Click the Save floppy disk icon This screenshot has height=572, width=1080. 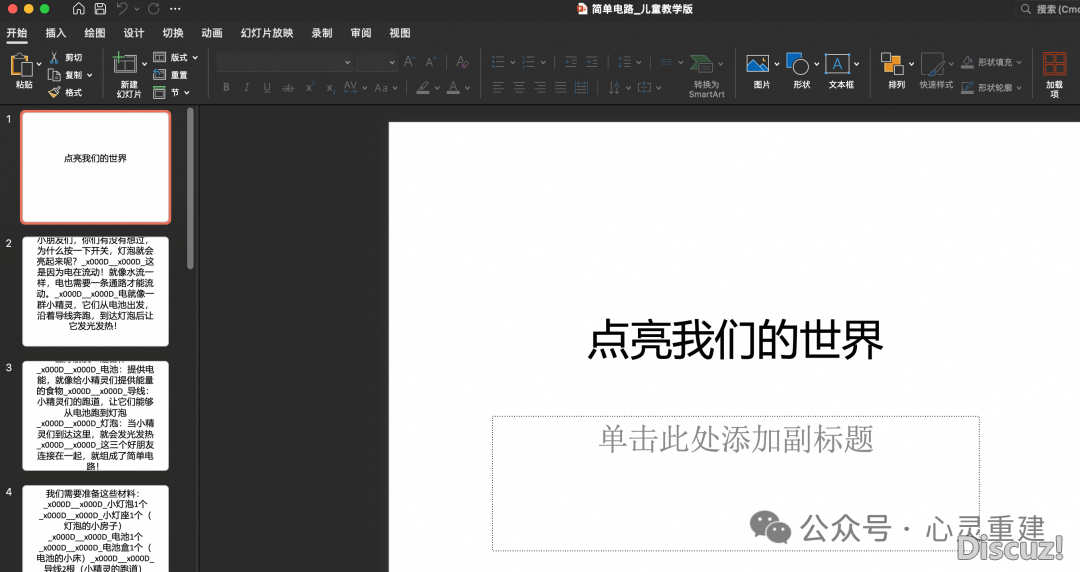tap(100, 9)
